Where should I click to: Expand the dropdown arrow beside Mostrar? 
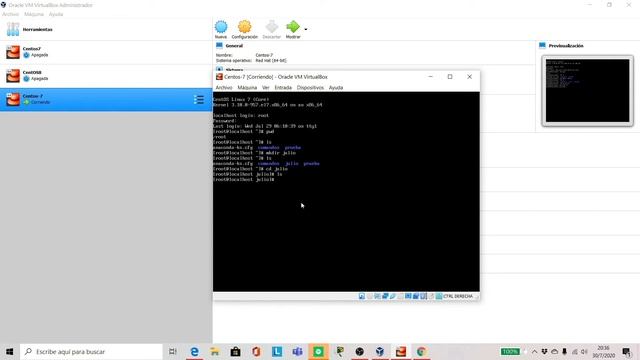pyautogui.click(x=306, y=29)
